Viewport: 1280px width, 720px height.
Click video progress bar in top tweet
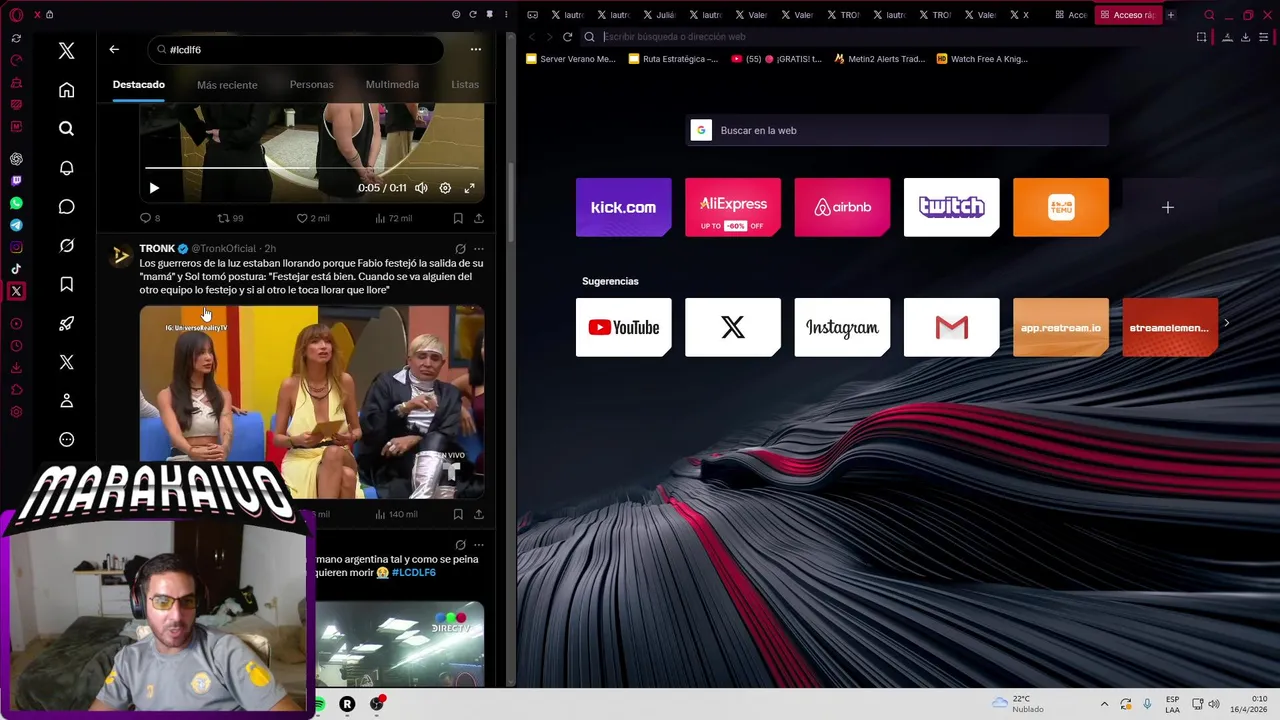tap(311, 168)
